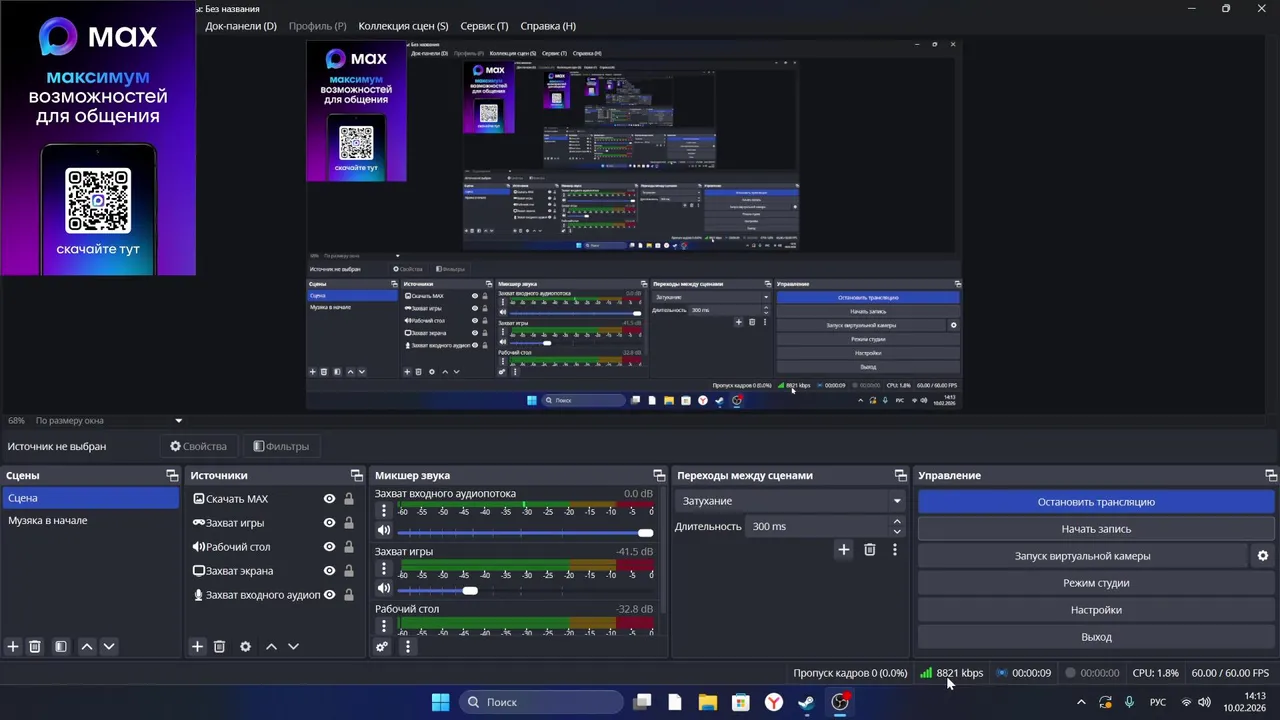Decrease Длительность with down stepper arrow
The width and height of the screenshot is (1280, 720).
(897, 532)
